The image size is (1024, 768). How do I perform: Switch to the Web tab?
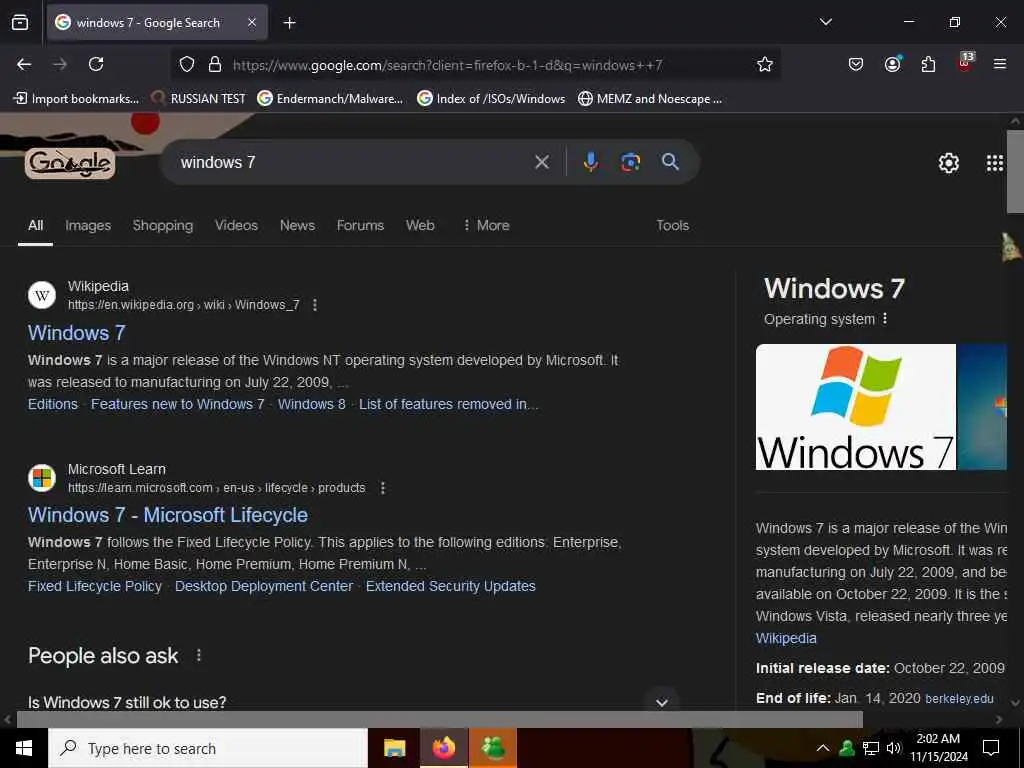pyautogui.click(x=420, y=225)
